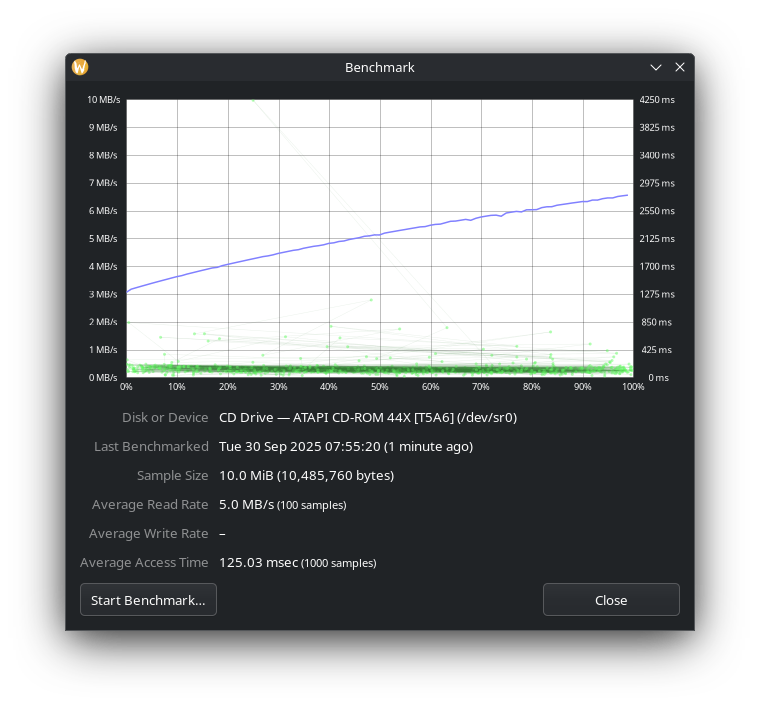Click the Last Benchmarked date value
This screenshot has width=760, height=708.
(x=345, y=446)
